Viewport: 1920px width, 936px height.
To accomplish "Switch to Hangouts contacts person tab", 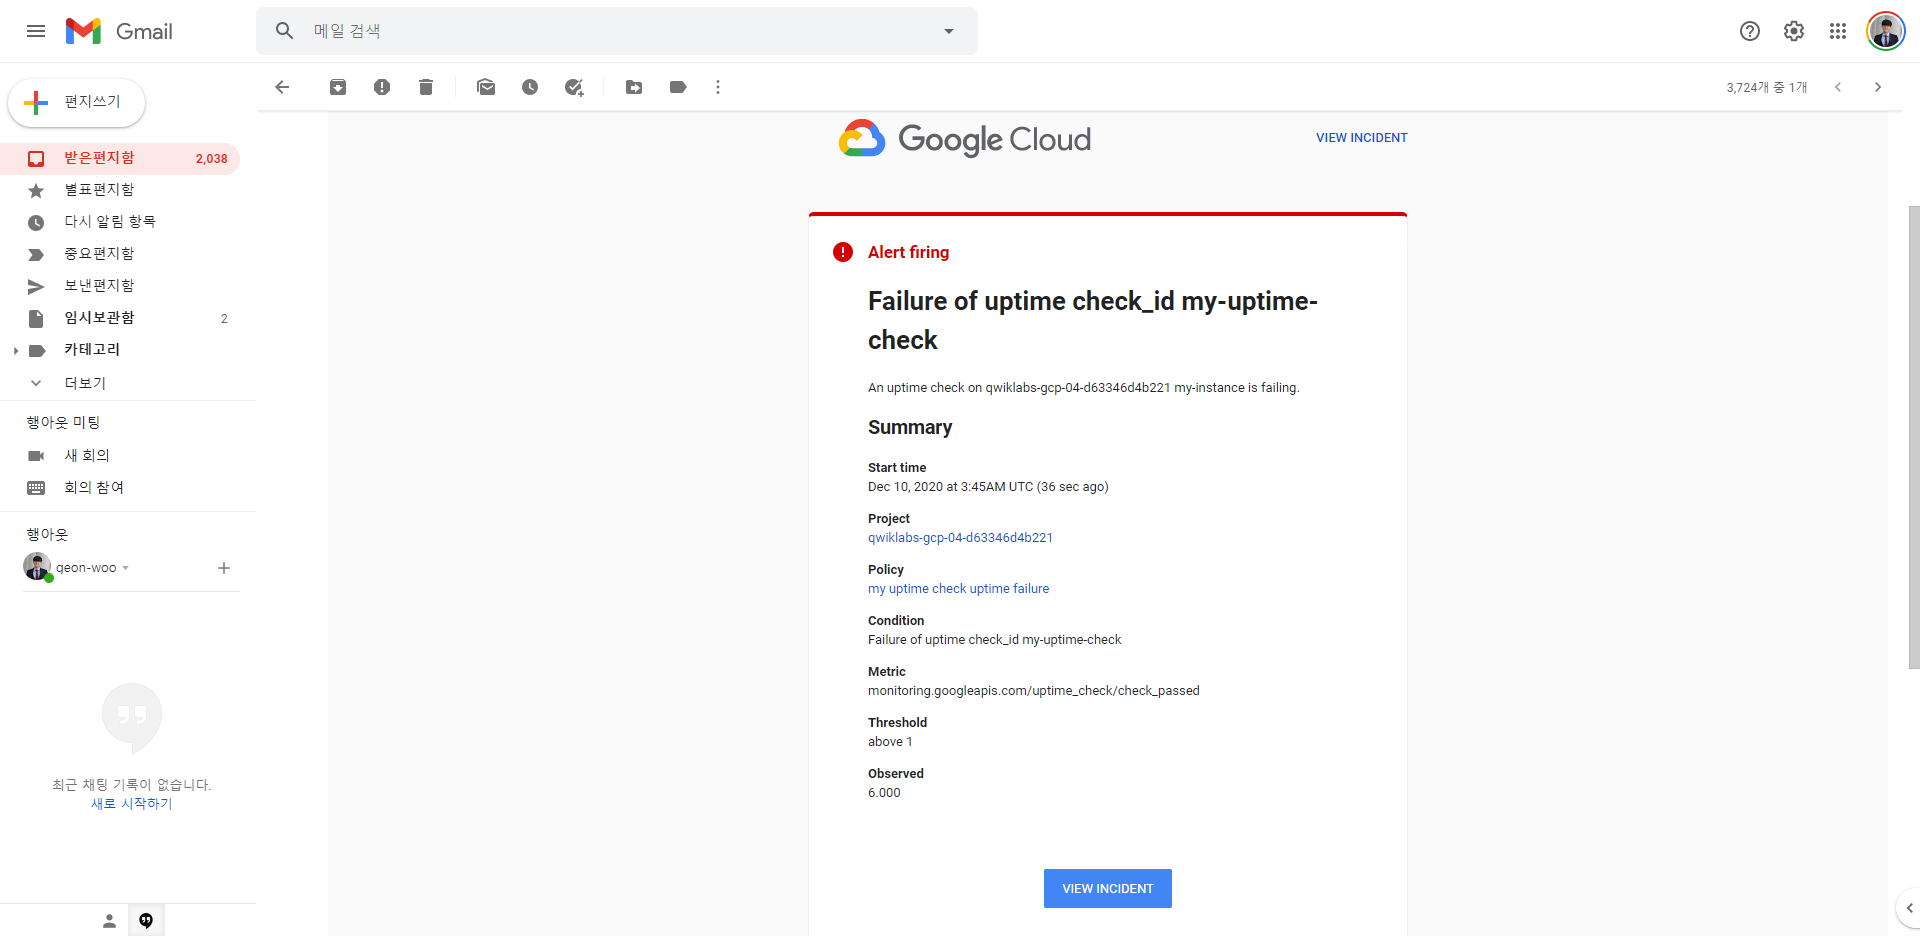I will point(109,921).
